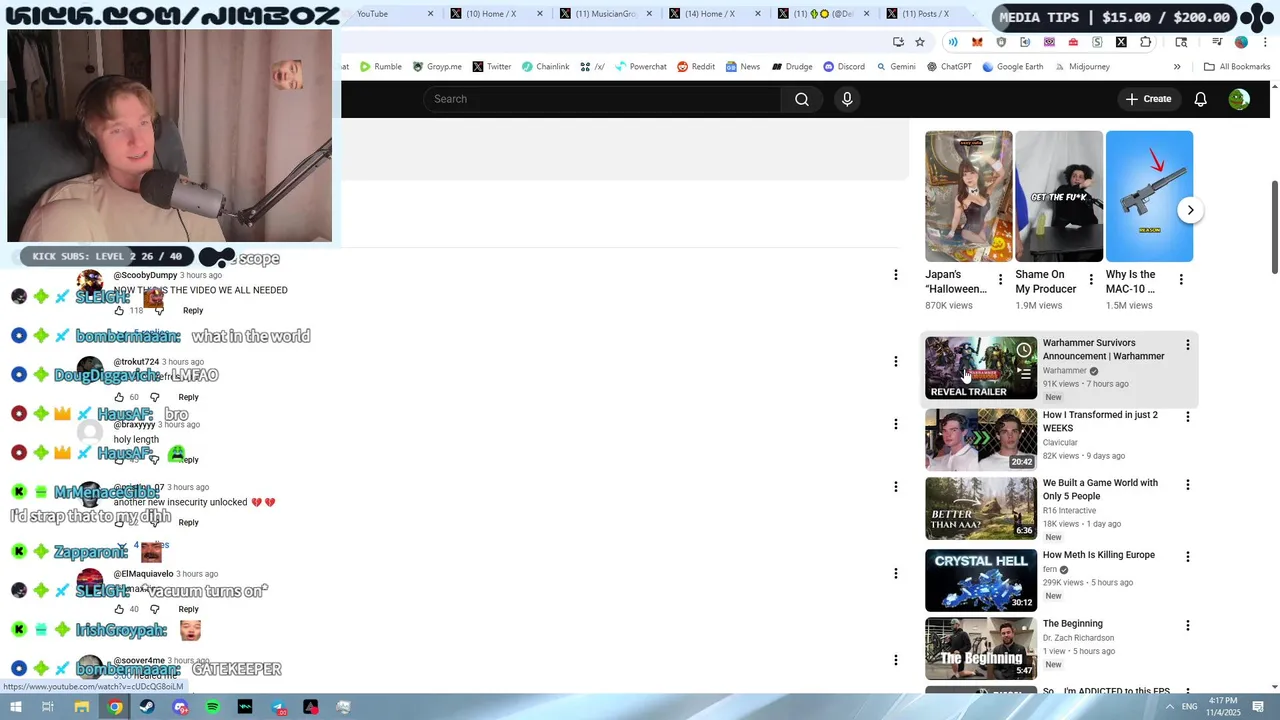Open options menu for @ScoobyDumpy comment
Image resolution: width=1280 pixels, height=720 pixels.
coord(896,275)
